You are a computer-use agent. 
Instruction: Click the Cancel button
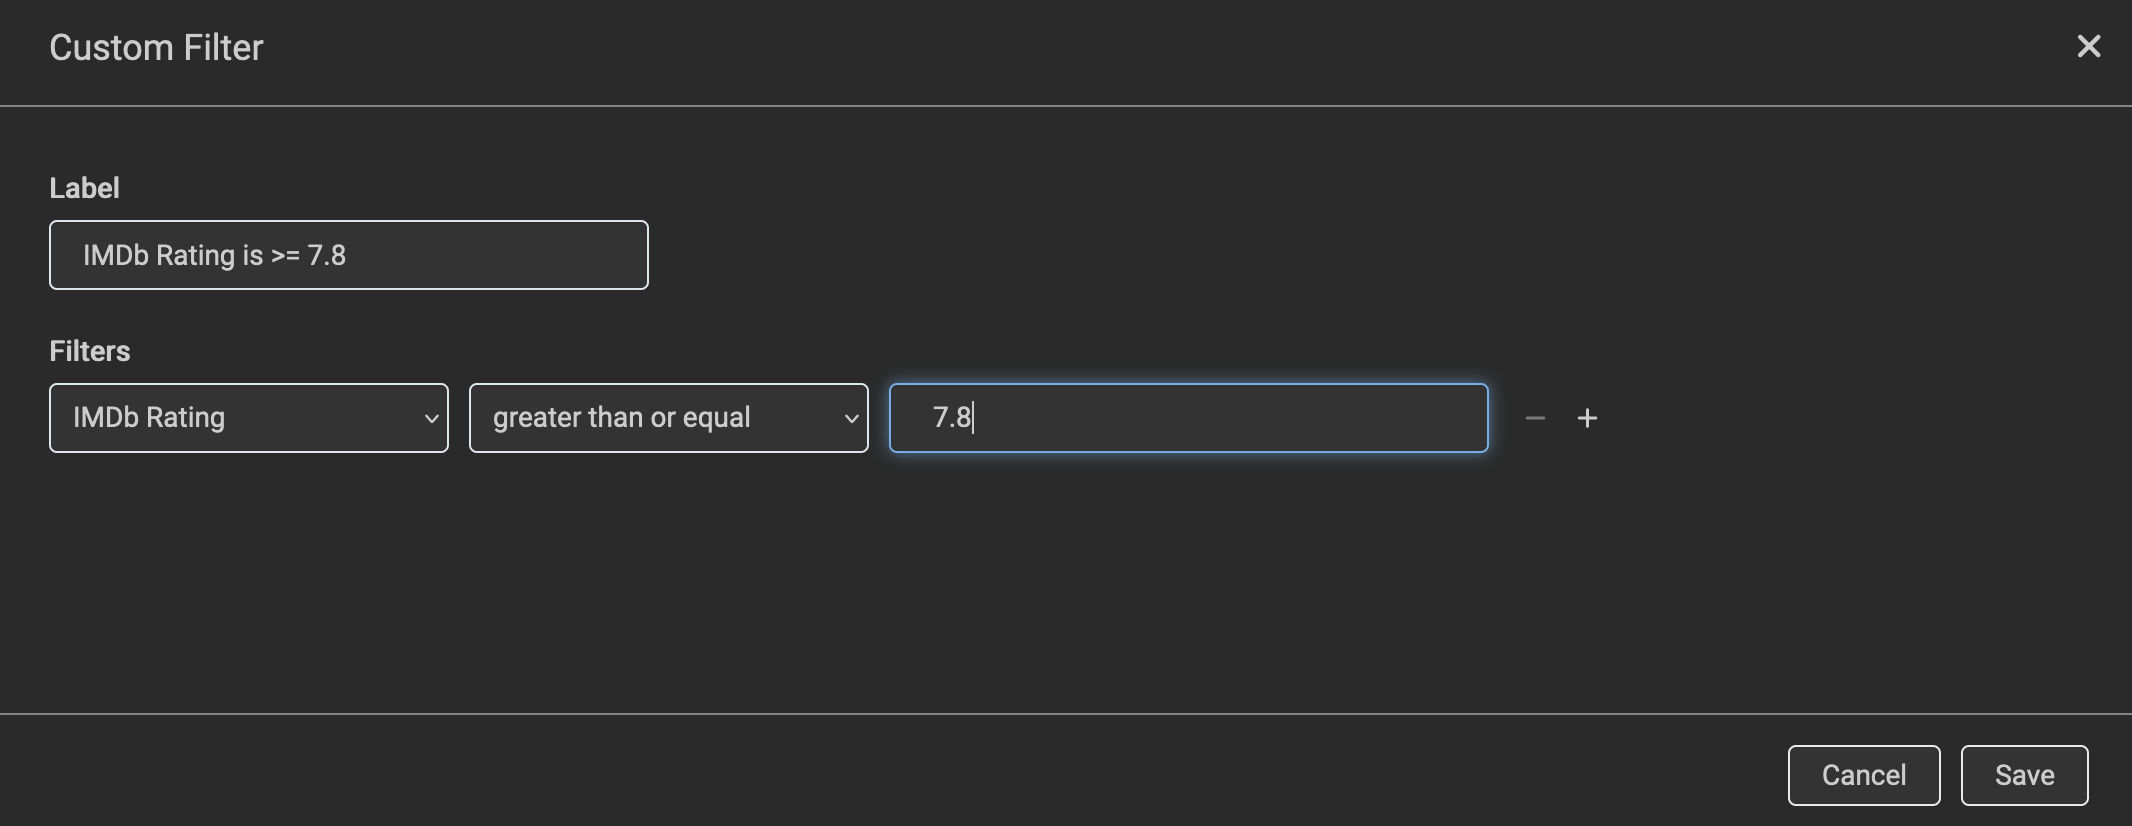coord(1862,774)
